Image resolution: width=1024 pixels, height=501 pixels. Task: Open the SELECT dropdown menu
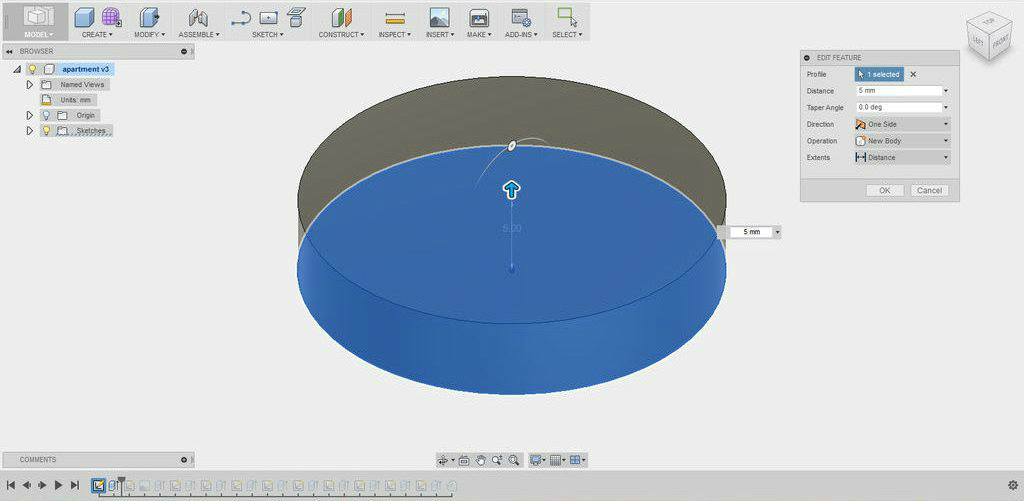567,35
